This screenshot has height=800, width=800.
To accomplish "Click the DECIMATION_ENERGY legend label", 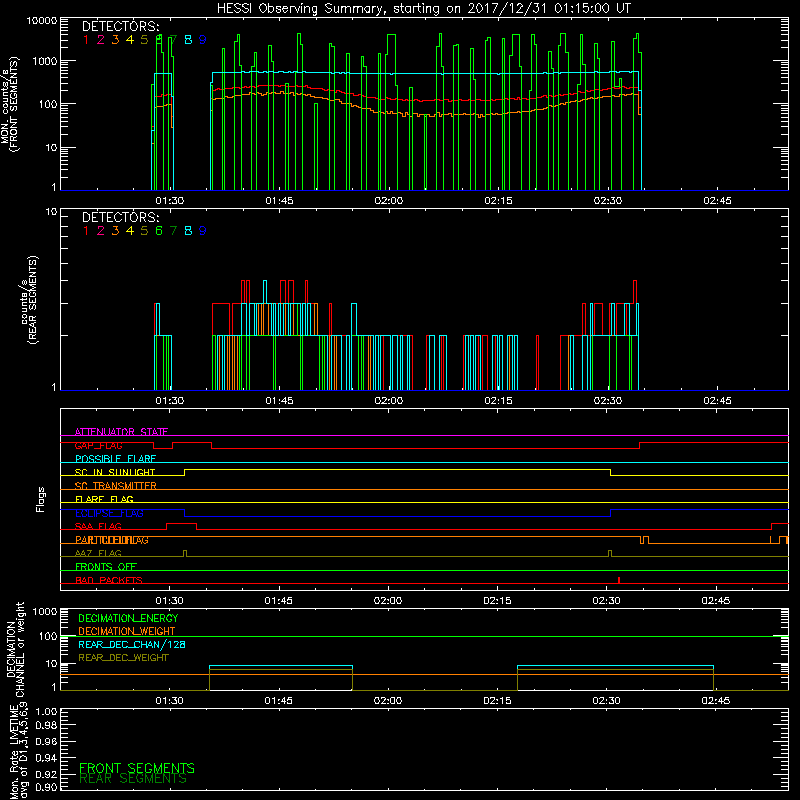I will point(128,618).
